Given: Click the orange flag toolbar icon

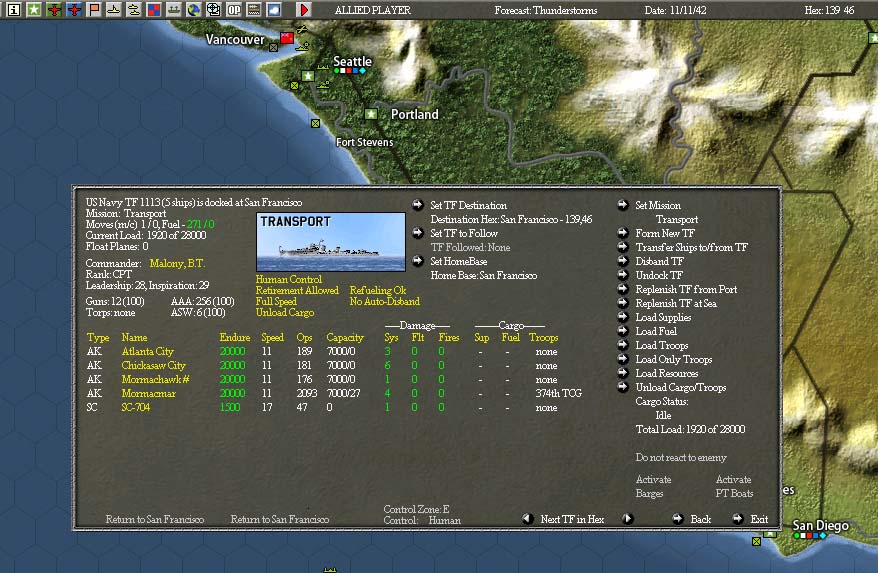Looking at the screenshot, I should coord(94,10).
